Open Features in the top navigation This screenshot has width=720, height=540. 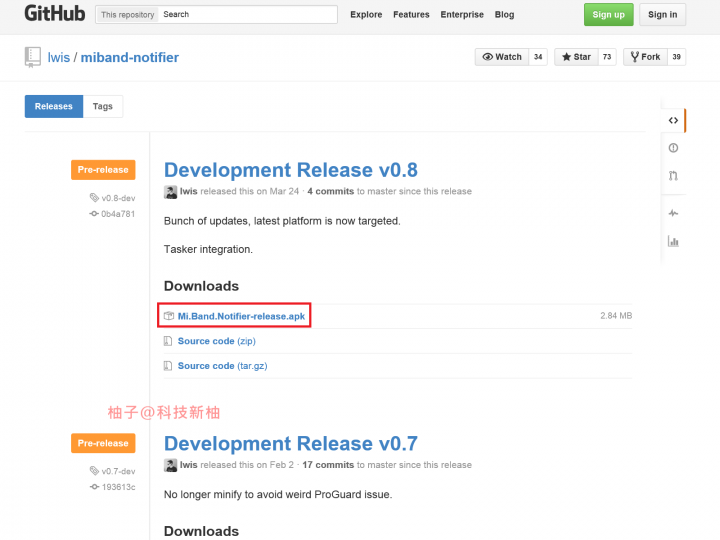pyautogui.click(x=411, y=15)
